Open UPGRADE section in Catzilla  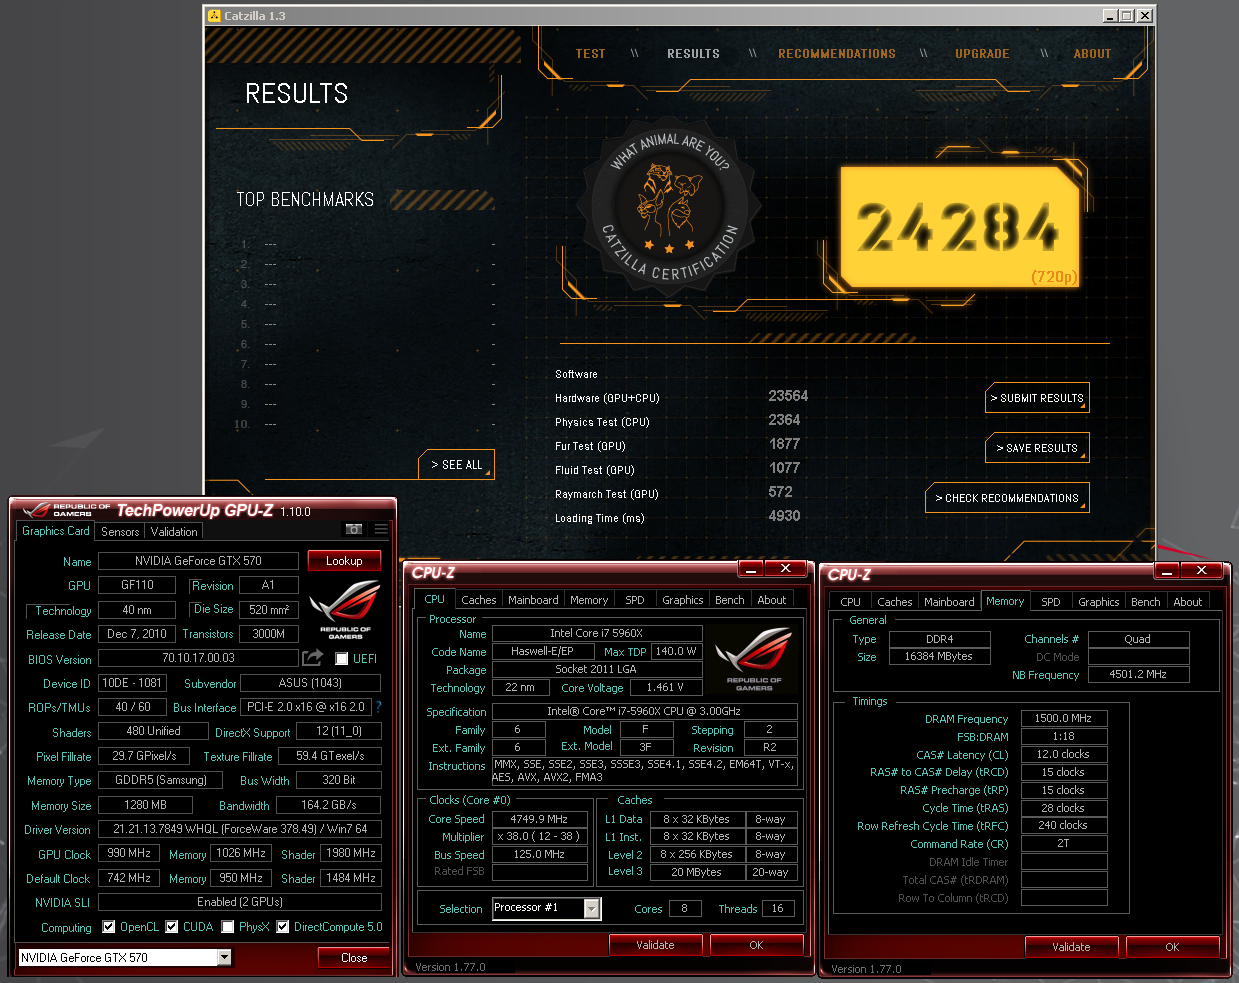tap(982, 54)
